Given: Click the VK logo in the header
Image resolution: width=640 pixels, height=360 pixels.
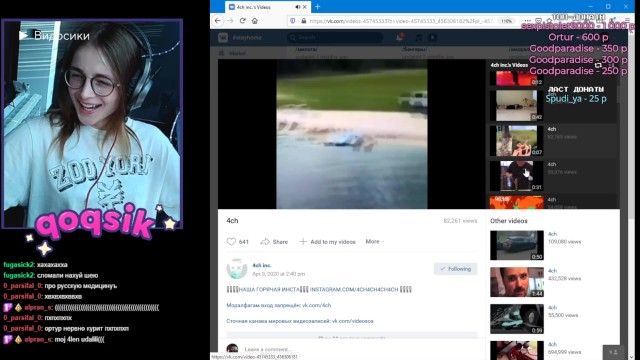Looking at the screenshot, I should (223, 38).
